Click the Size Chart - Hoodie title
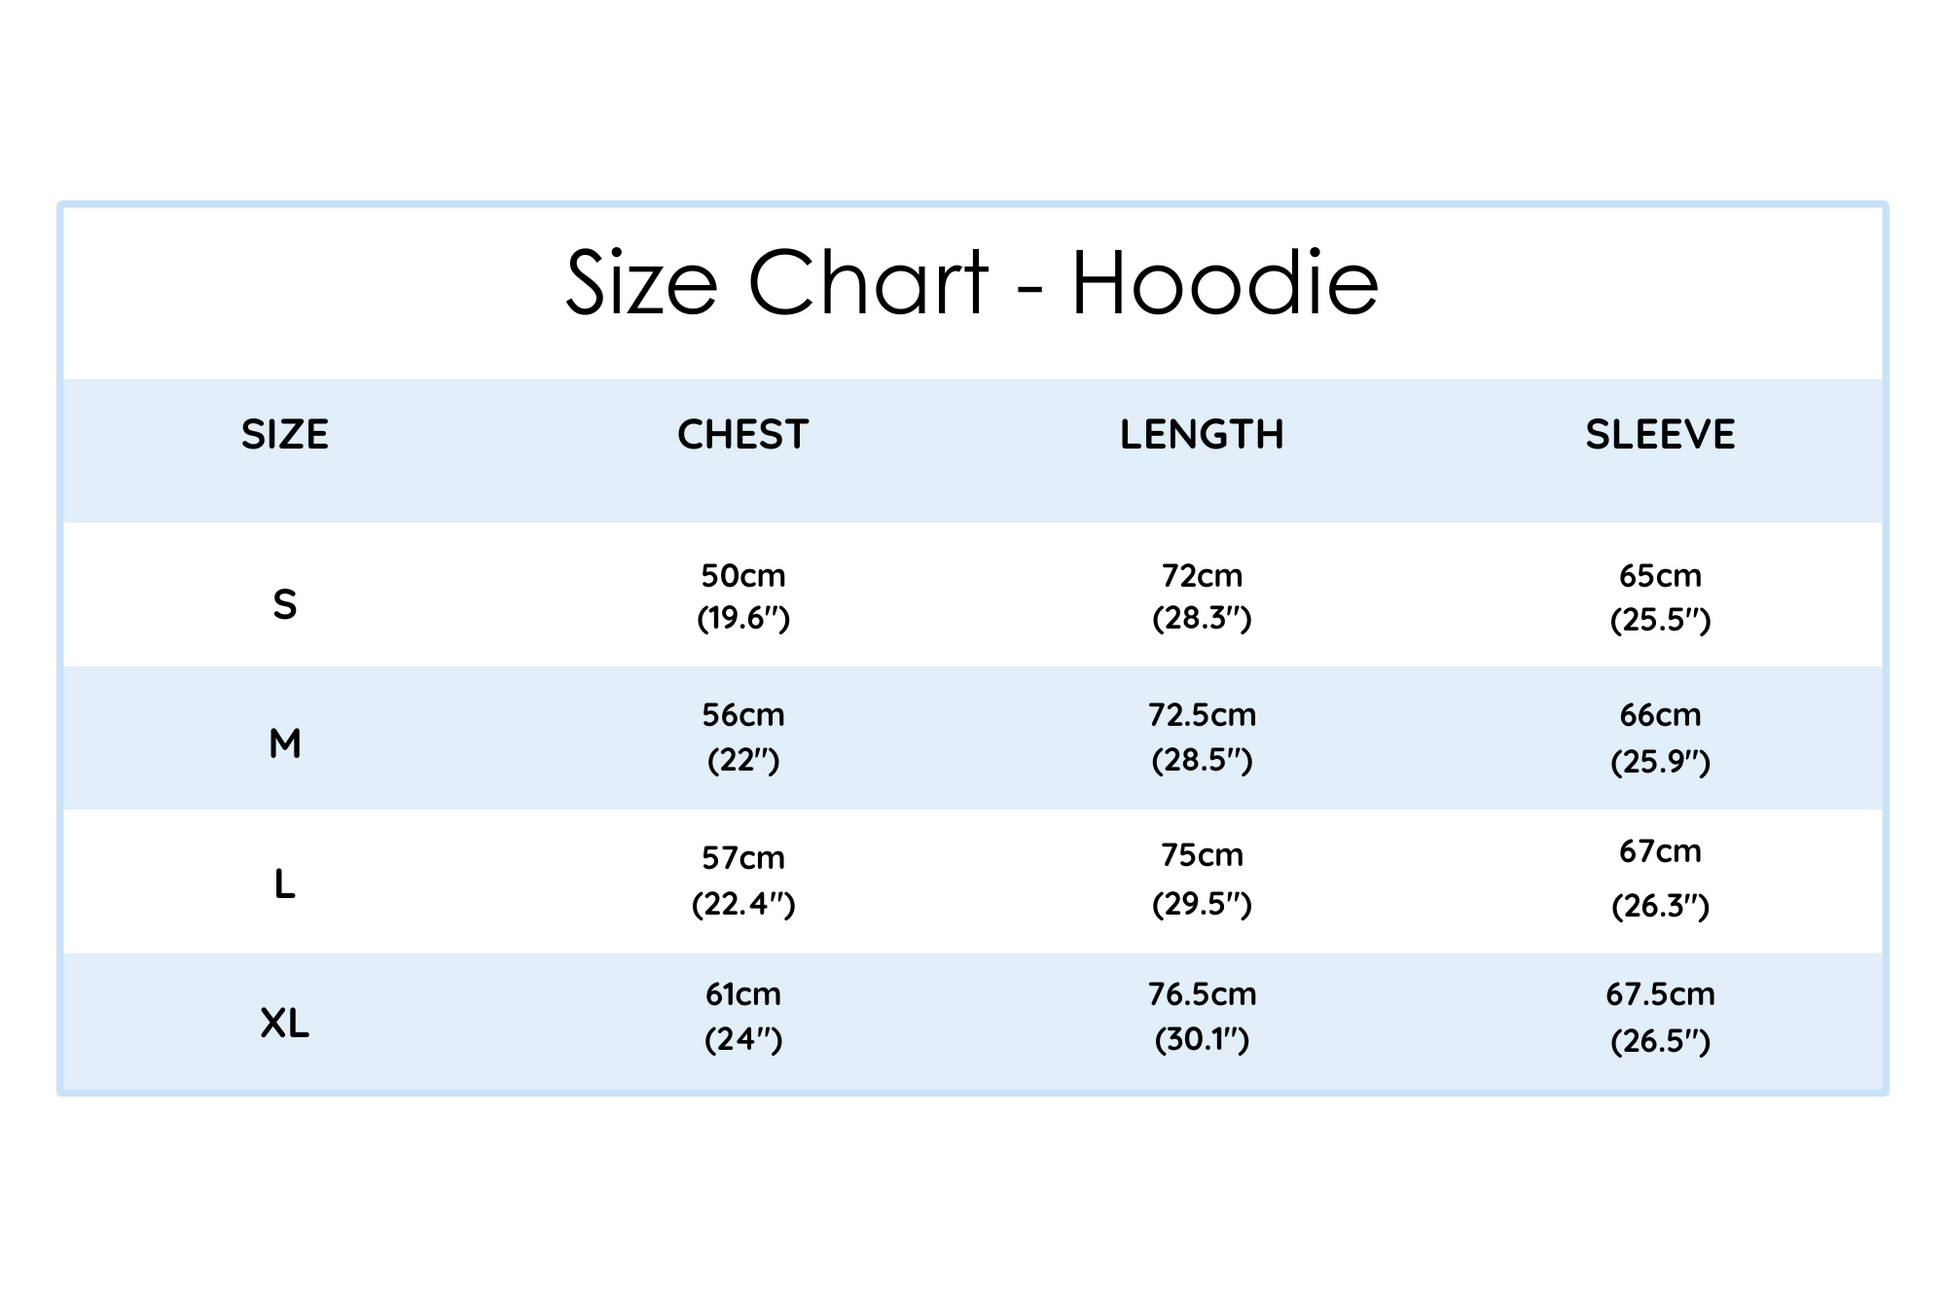The height and width of the screenshot is (1297, 1946). coord(972,283)
